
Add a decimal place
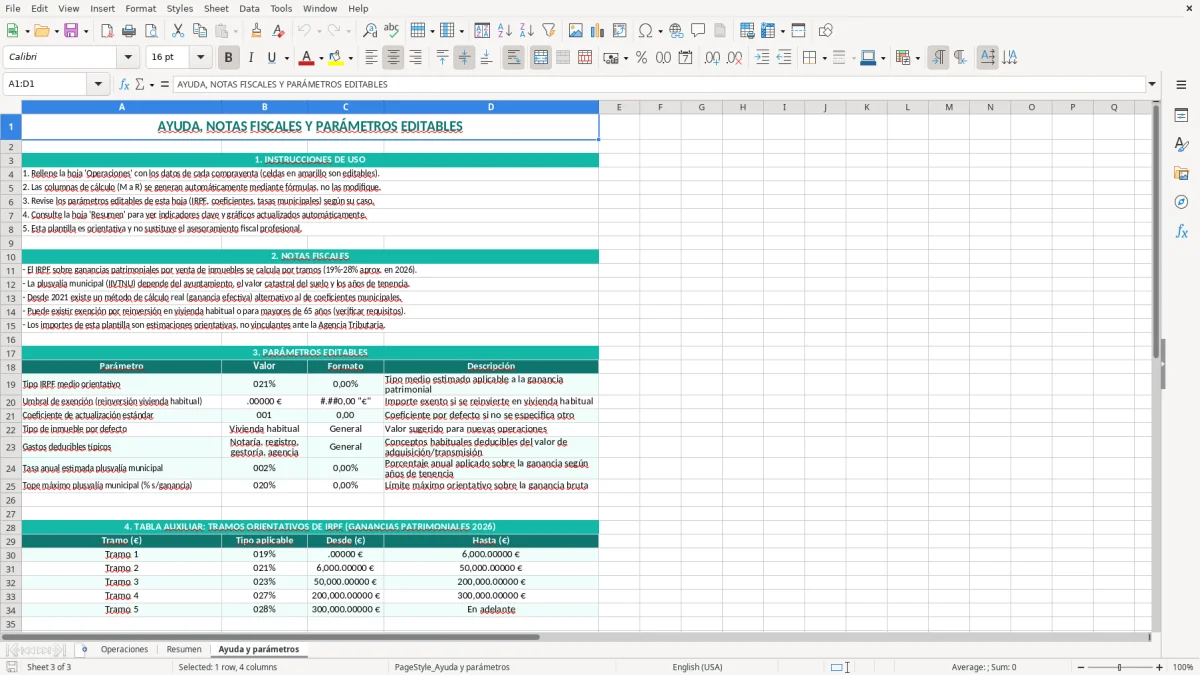(712, 58)
